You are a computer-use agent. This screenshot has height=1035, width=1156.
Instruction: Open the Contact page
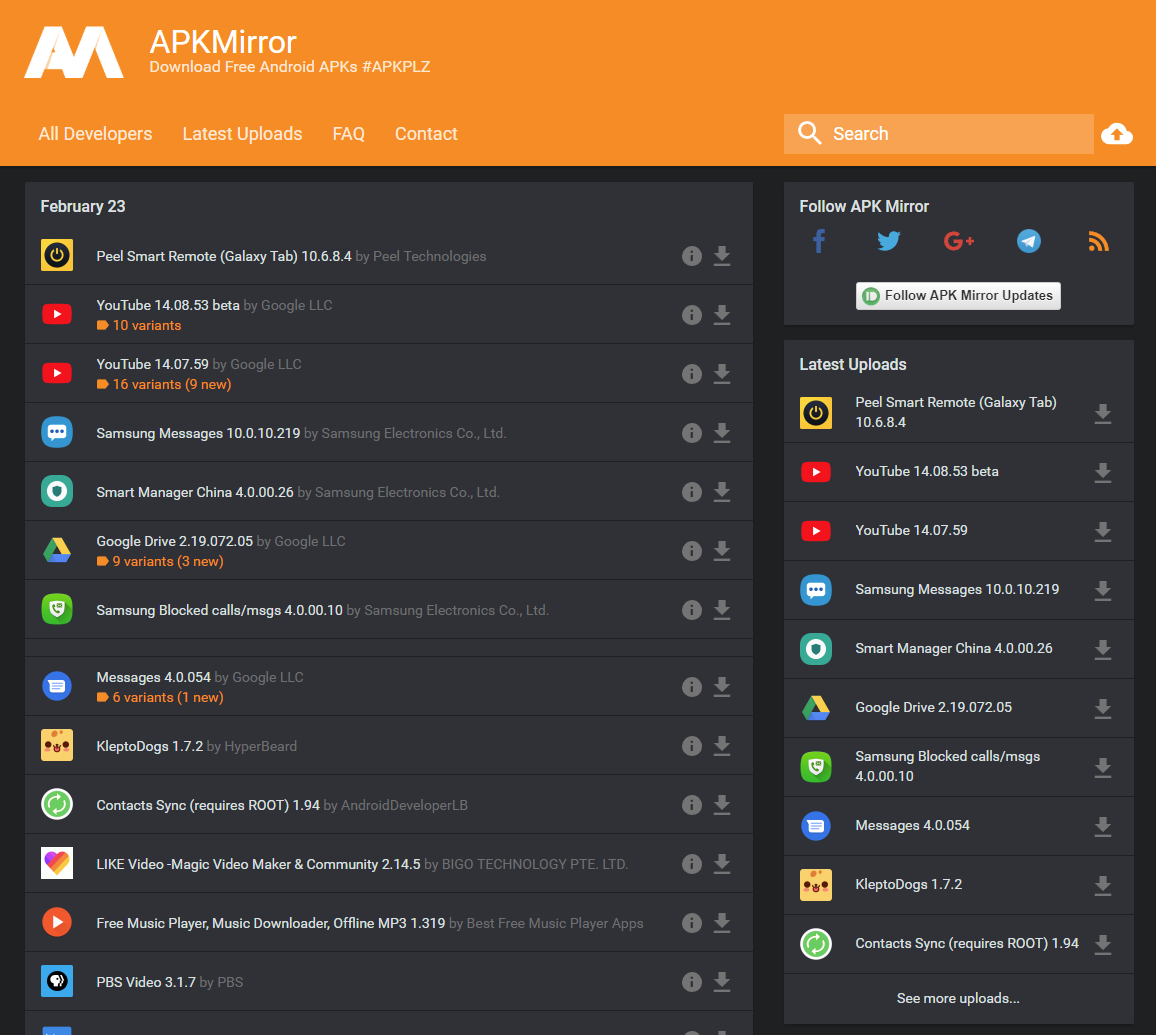click(x=426, y=134)
